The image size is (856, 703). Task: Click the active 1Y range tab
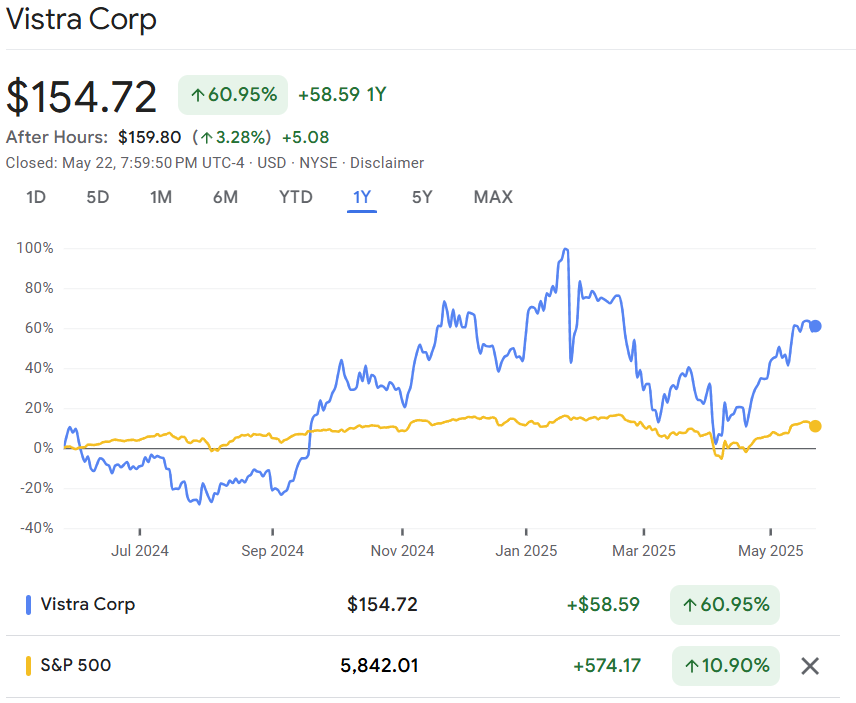click(362, 197)
